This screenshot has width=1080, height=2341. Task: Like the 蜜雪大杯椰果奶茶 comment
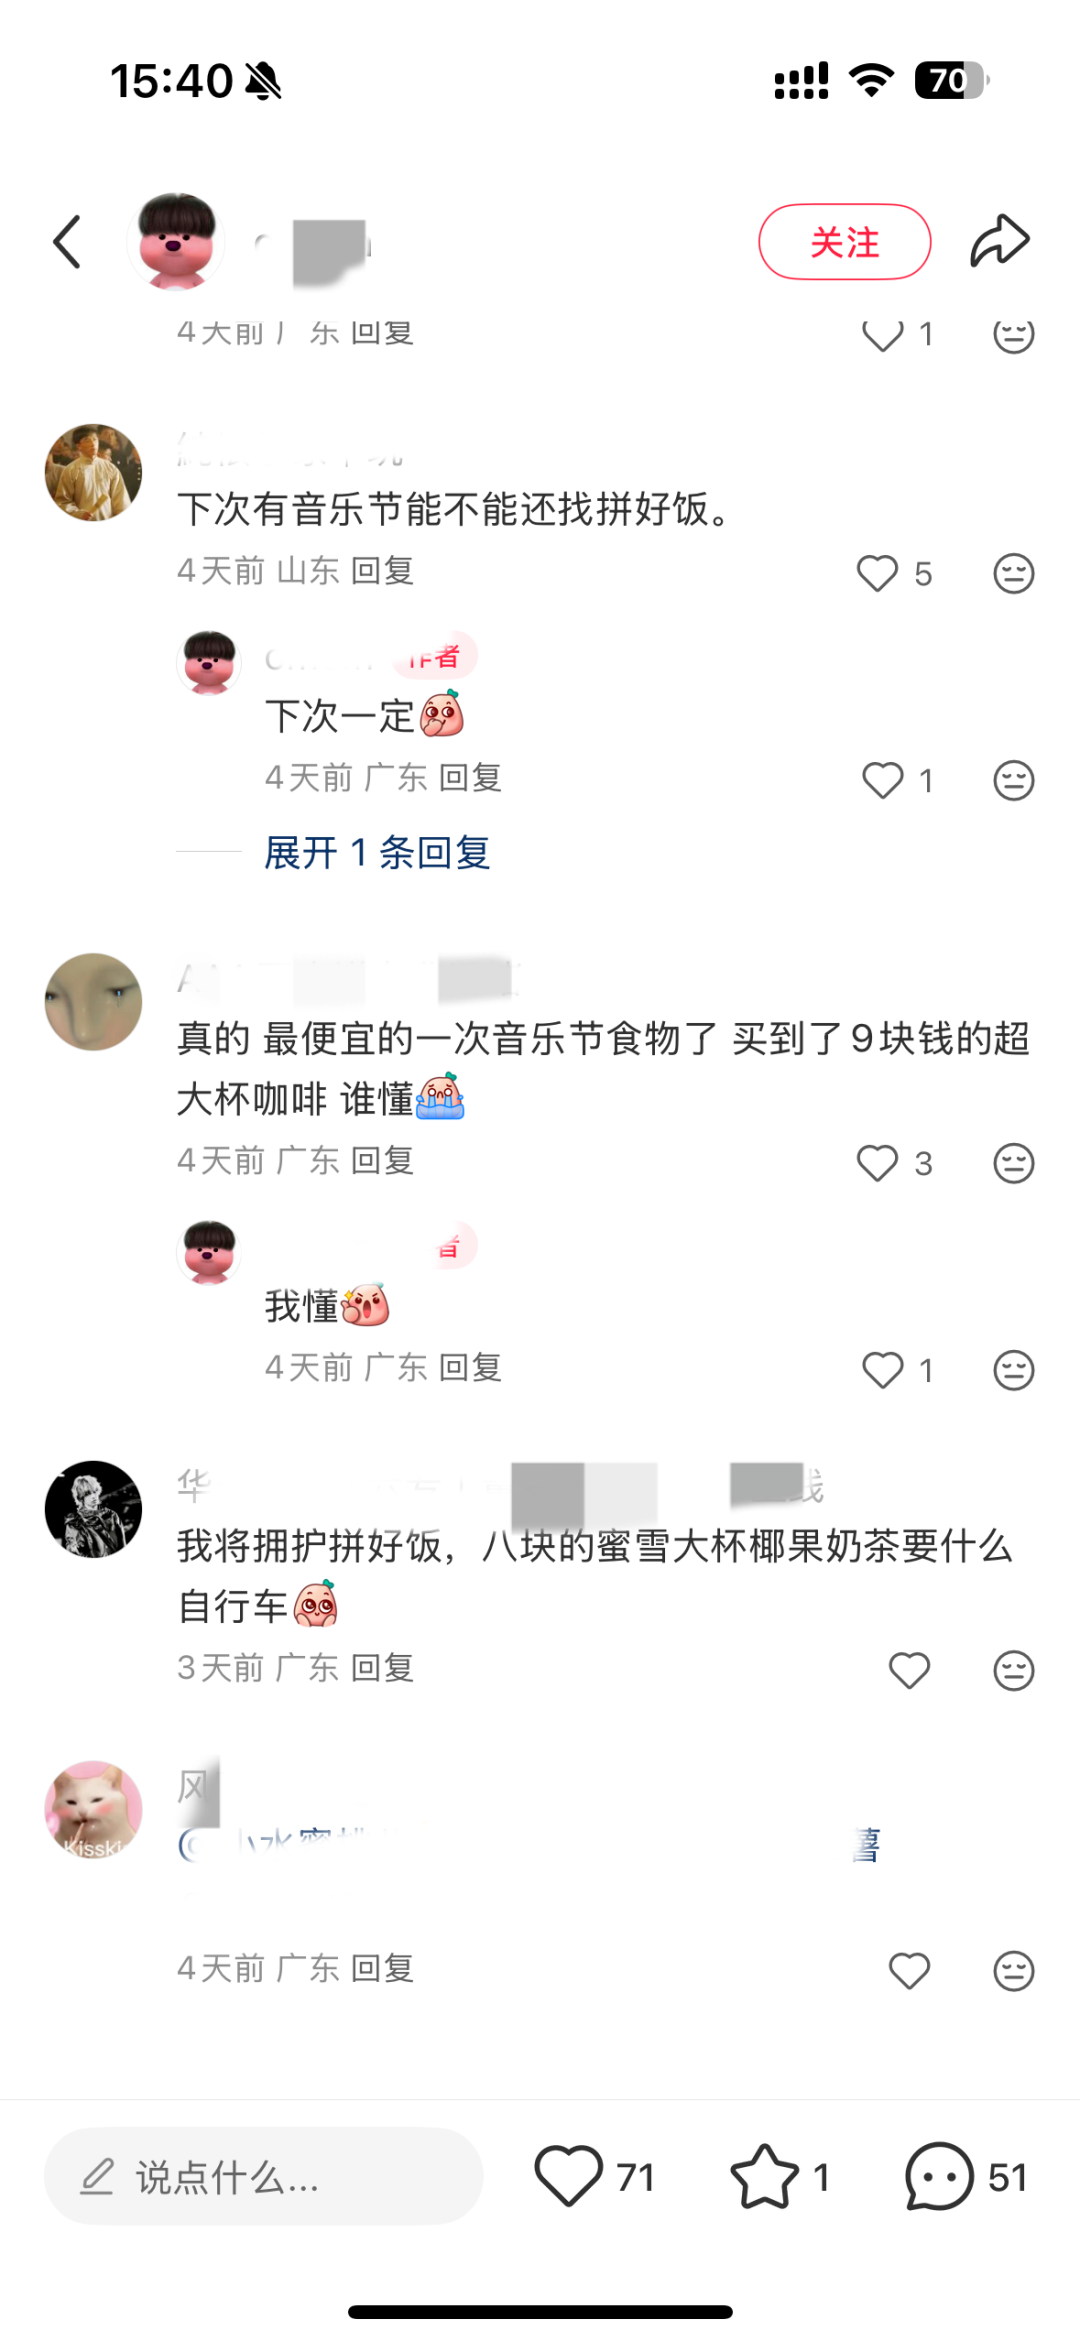[909, 1670]
